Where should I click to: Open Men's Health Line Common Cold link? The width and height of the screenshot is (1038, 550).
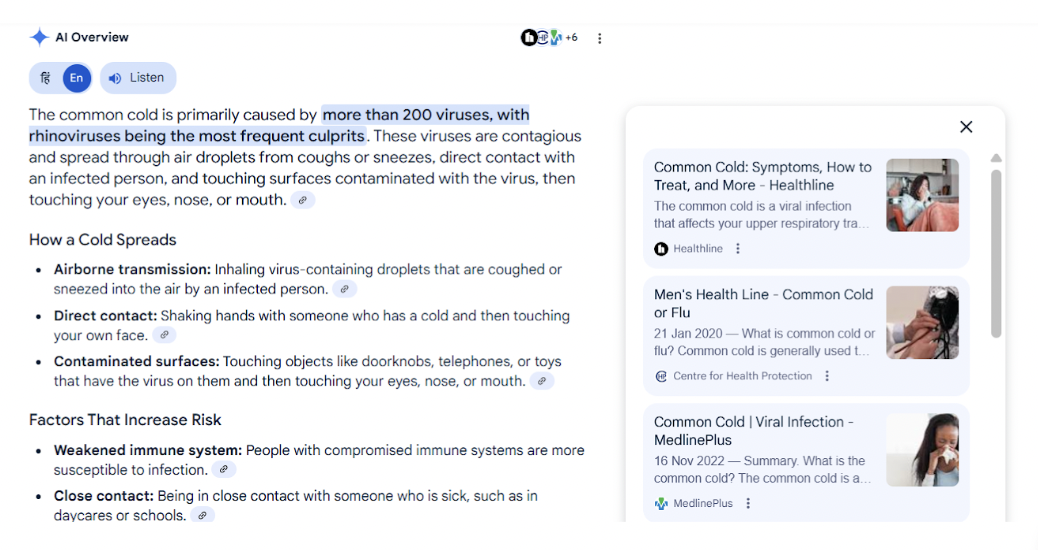[x=763, y=303]
